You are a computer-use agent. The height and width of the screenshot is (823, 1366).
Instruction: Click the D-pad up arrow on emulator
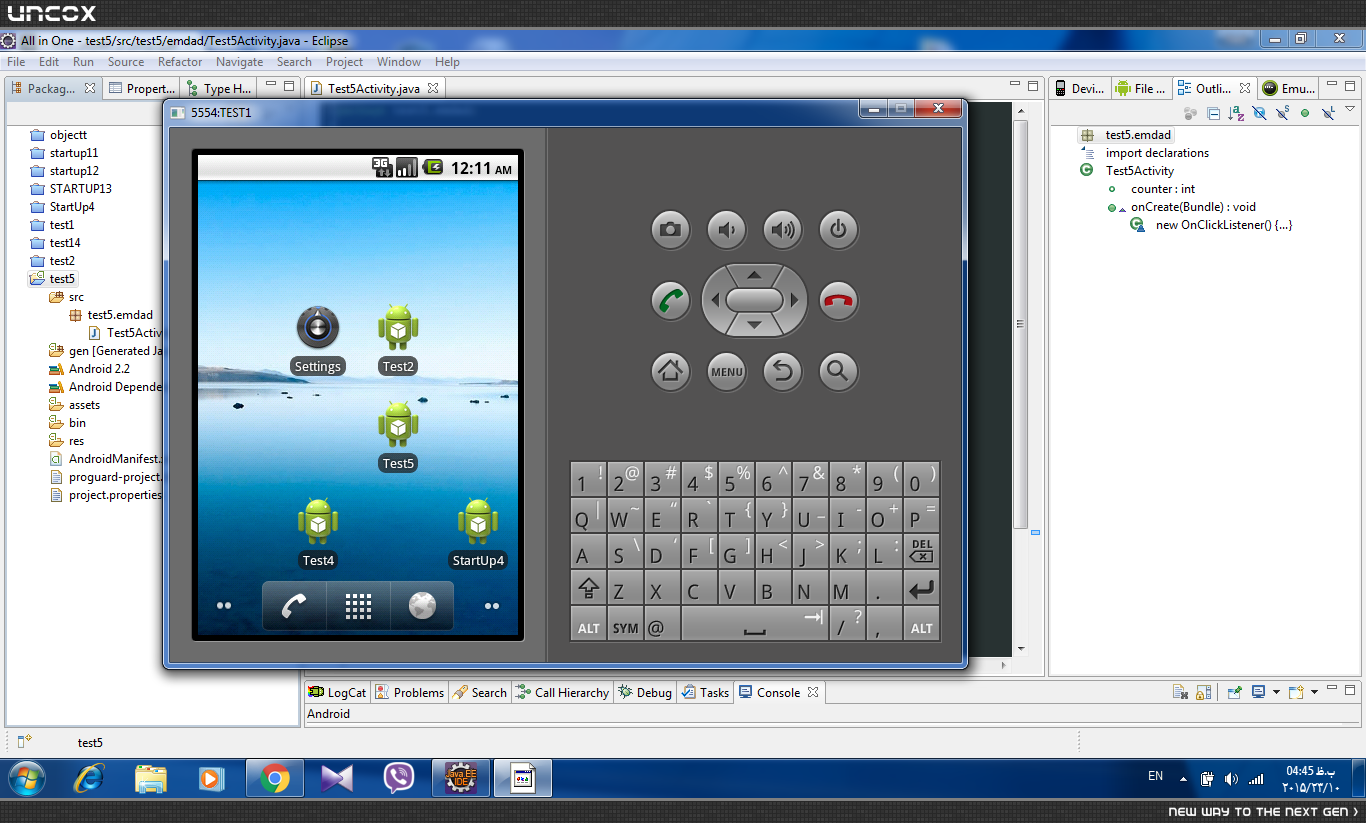coord(755,274)
